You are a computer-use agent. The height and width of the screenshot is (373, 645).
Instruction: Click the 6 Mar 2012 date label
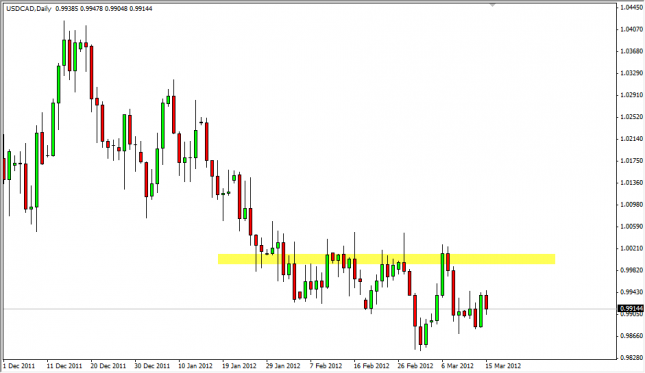click(x=457, y=366)
